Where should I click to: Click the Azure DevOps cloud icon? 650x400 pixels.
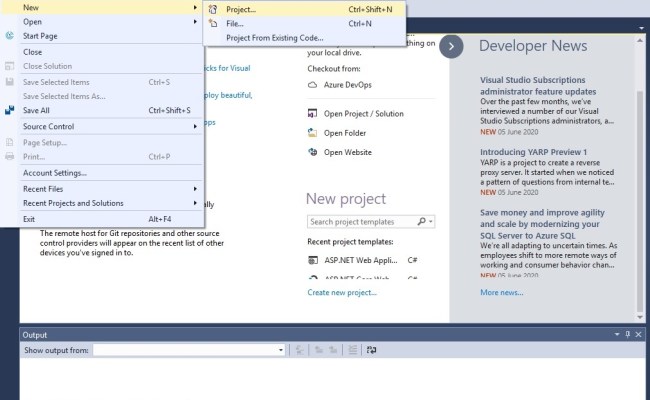(x=313, y=85)
